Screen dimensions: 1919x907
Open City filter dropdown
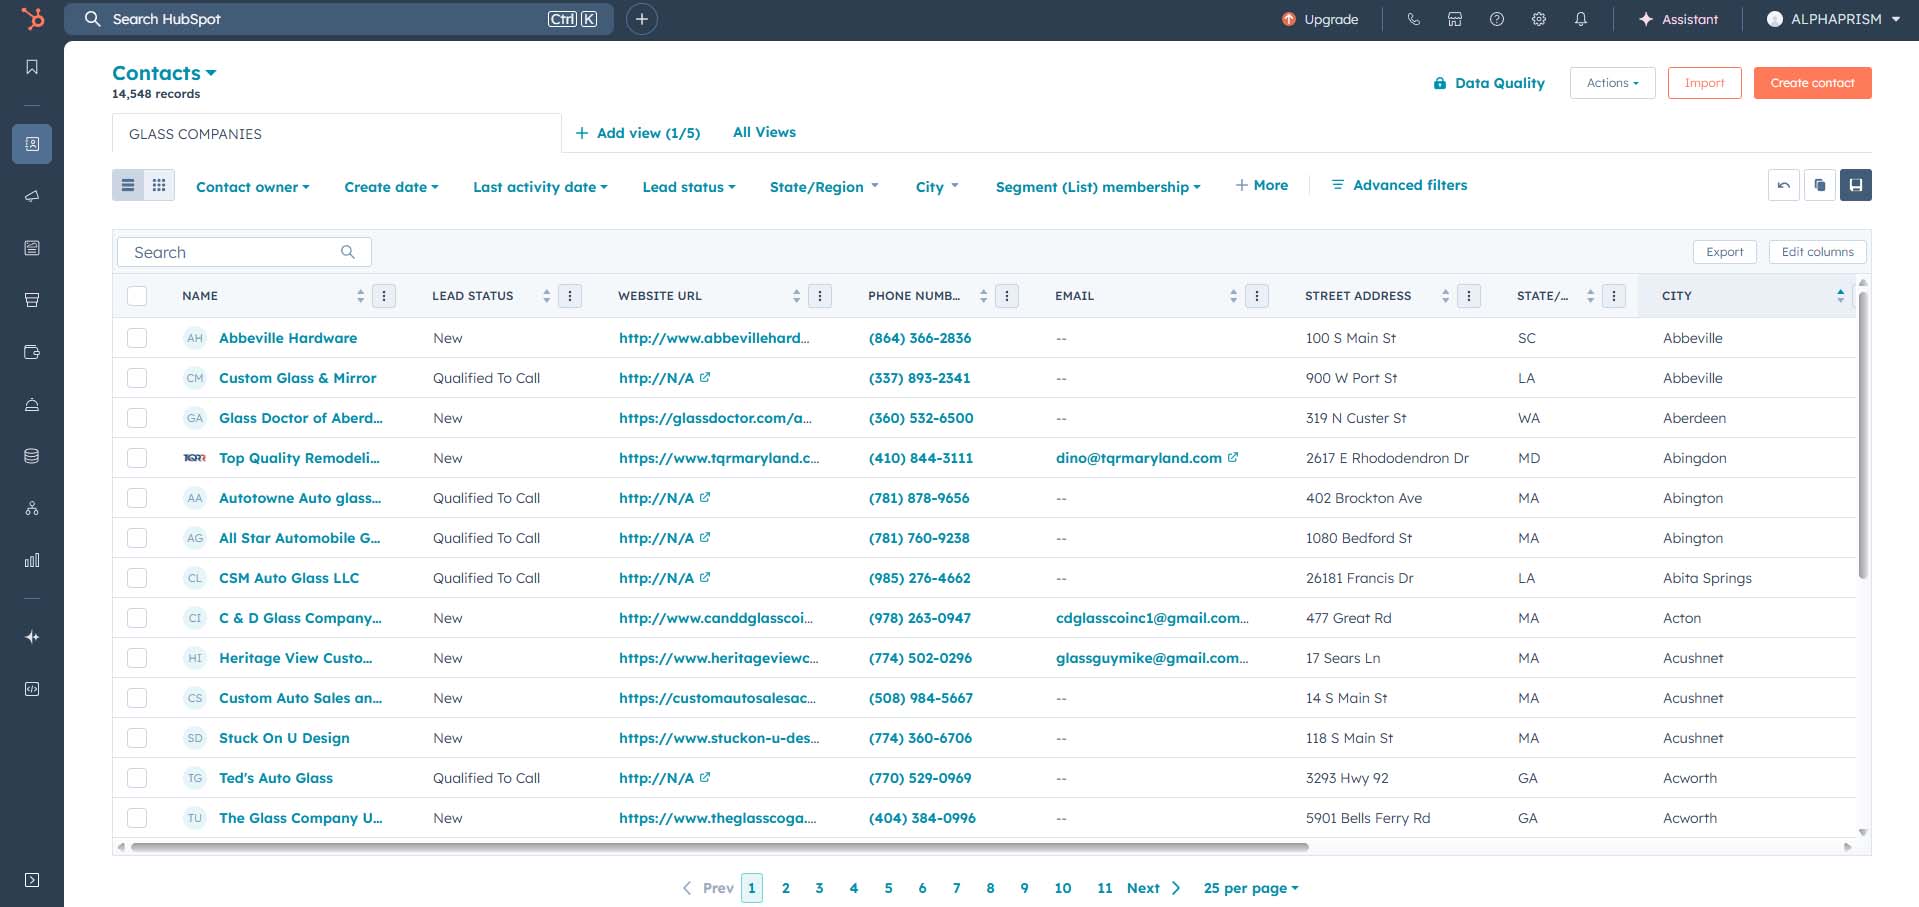(937, 187)
